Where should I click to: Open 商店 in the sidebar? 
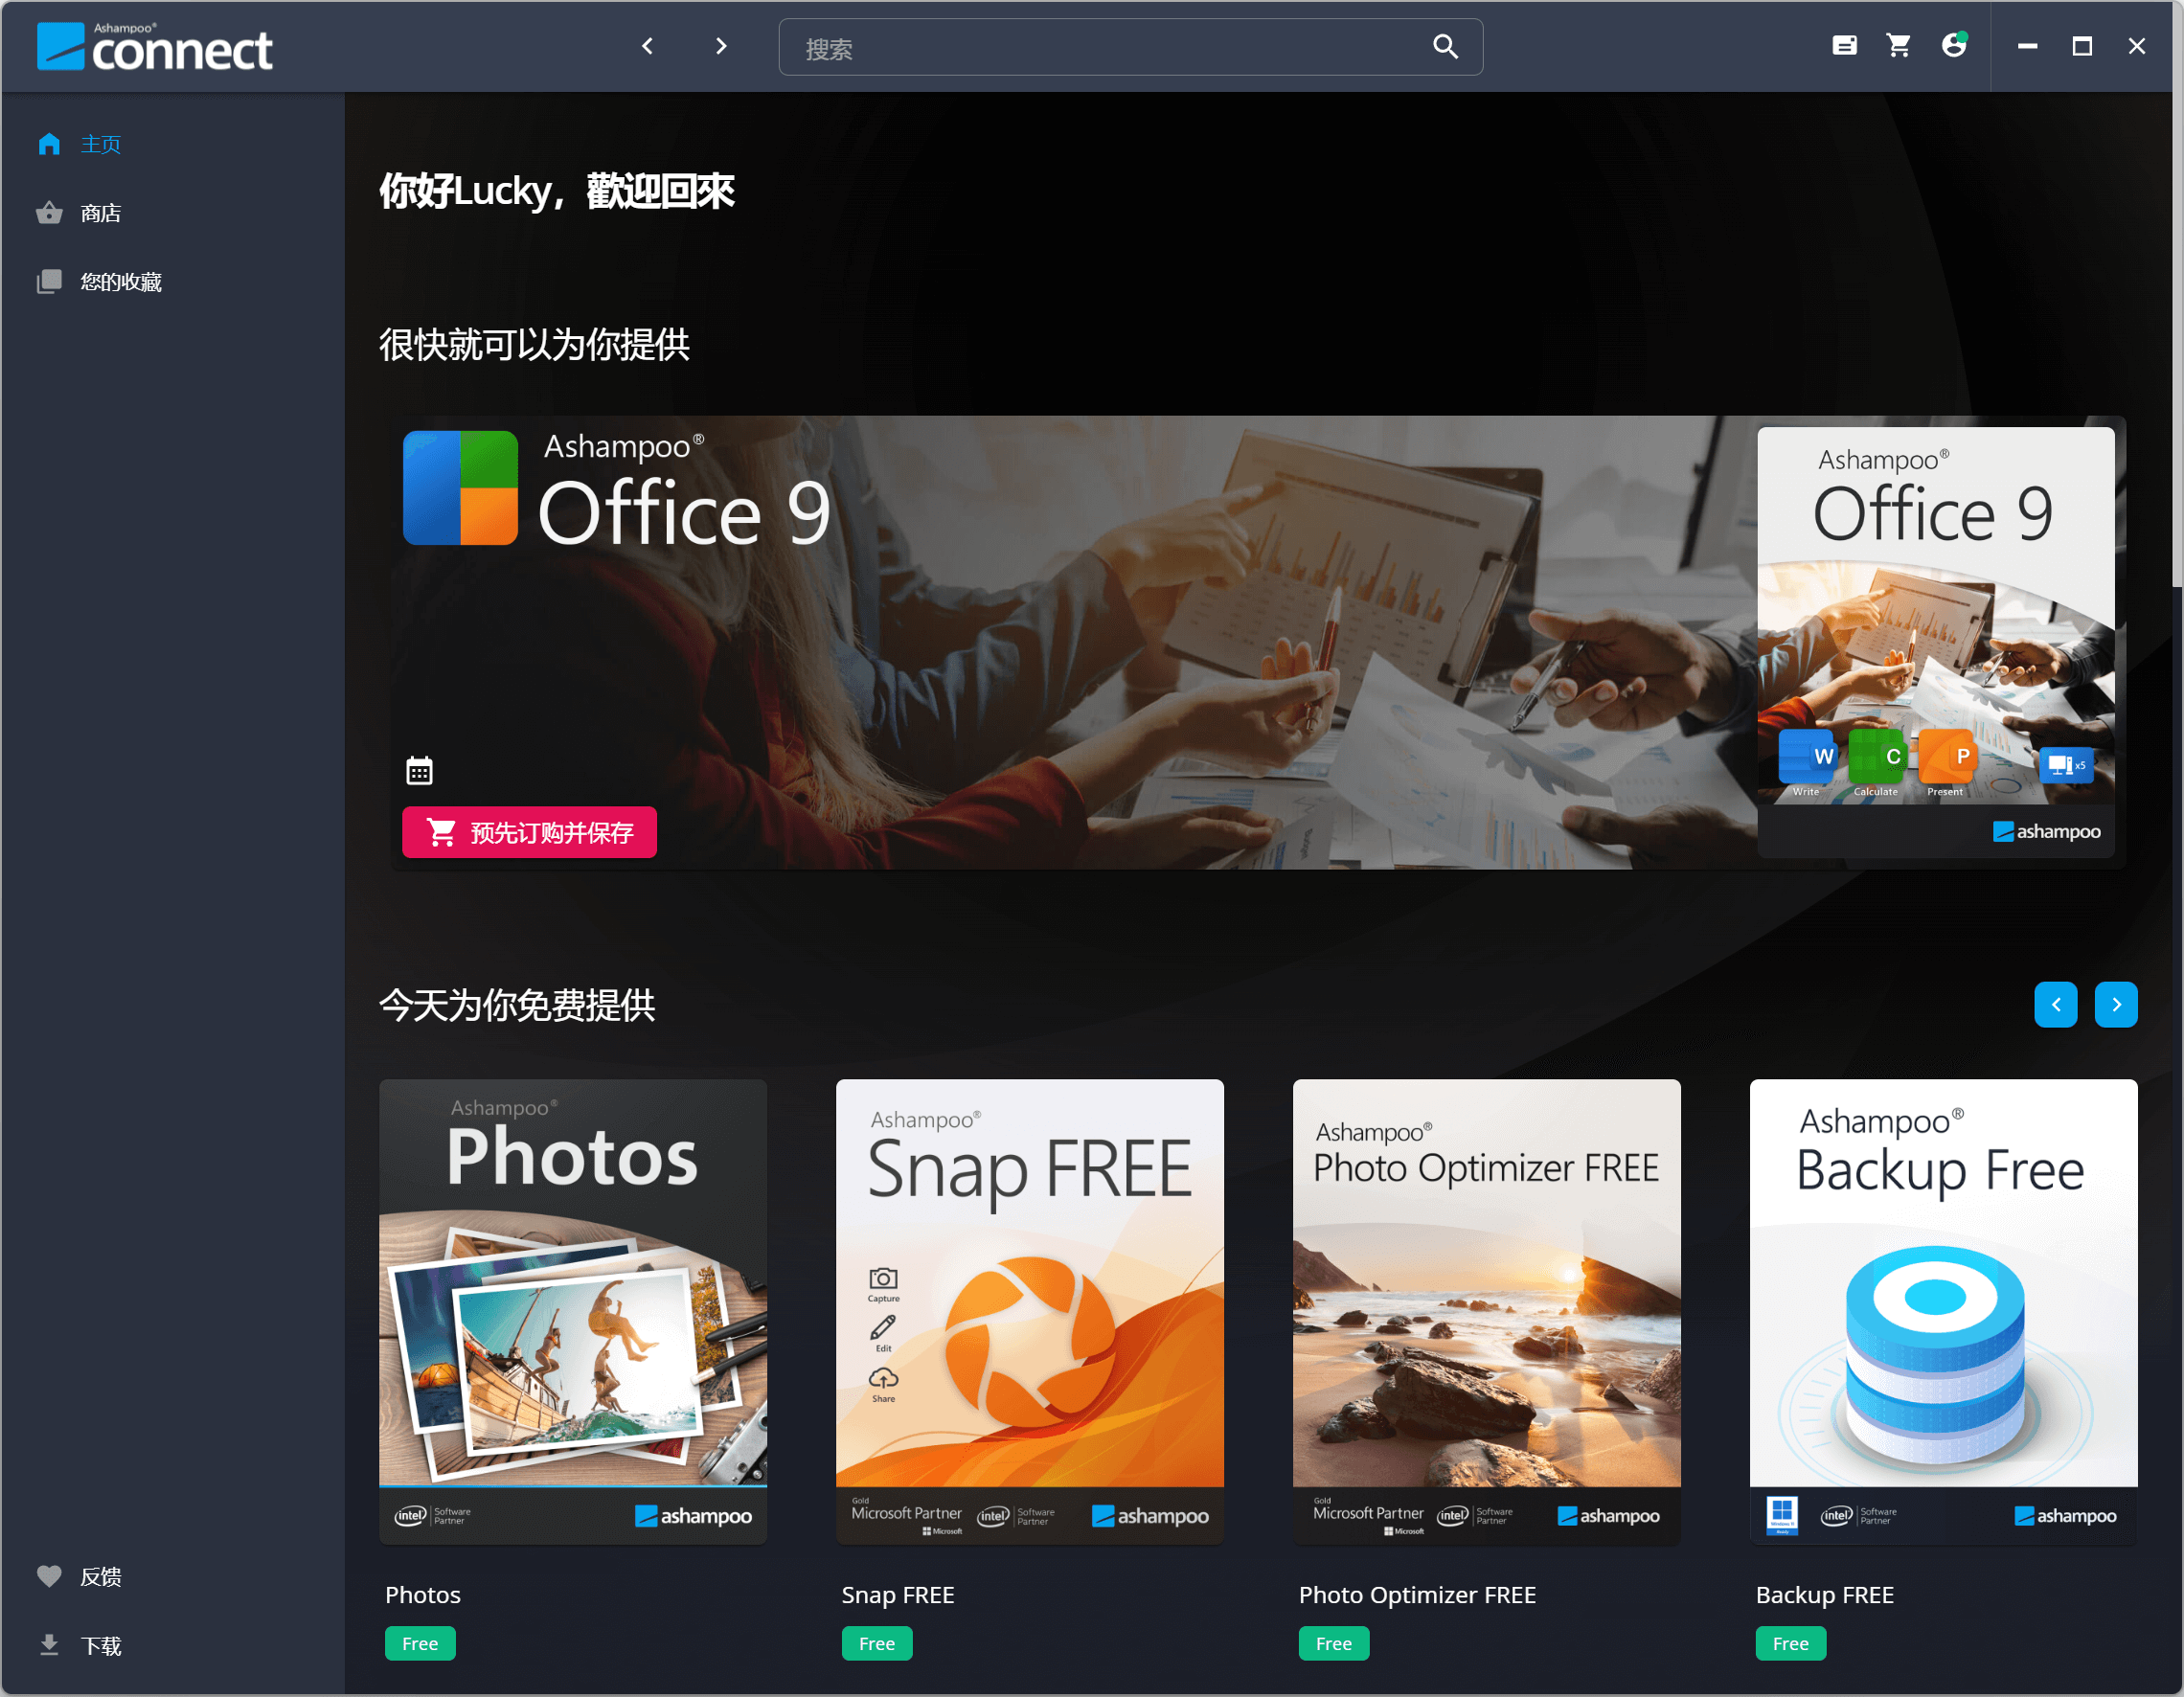(x=101, y=213)
